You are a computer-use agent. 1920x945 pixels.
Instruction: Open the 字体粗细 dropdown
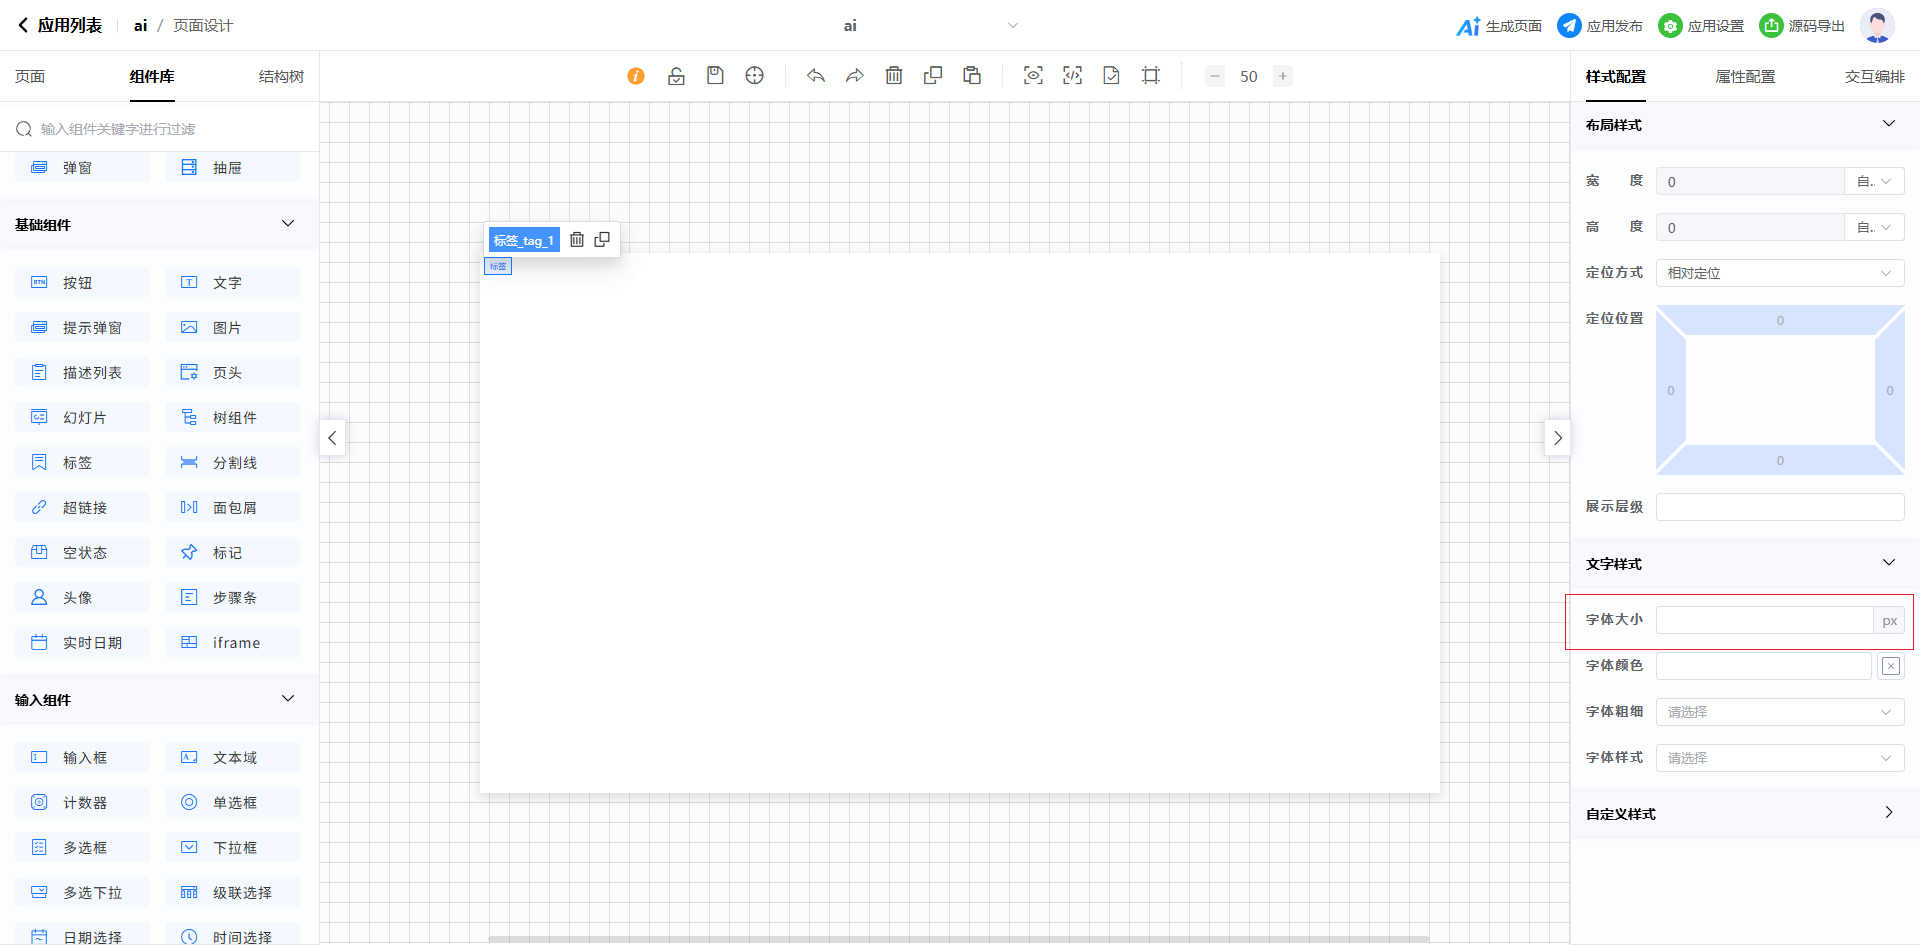[1779, 712]
